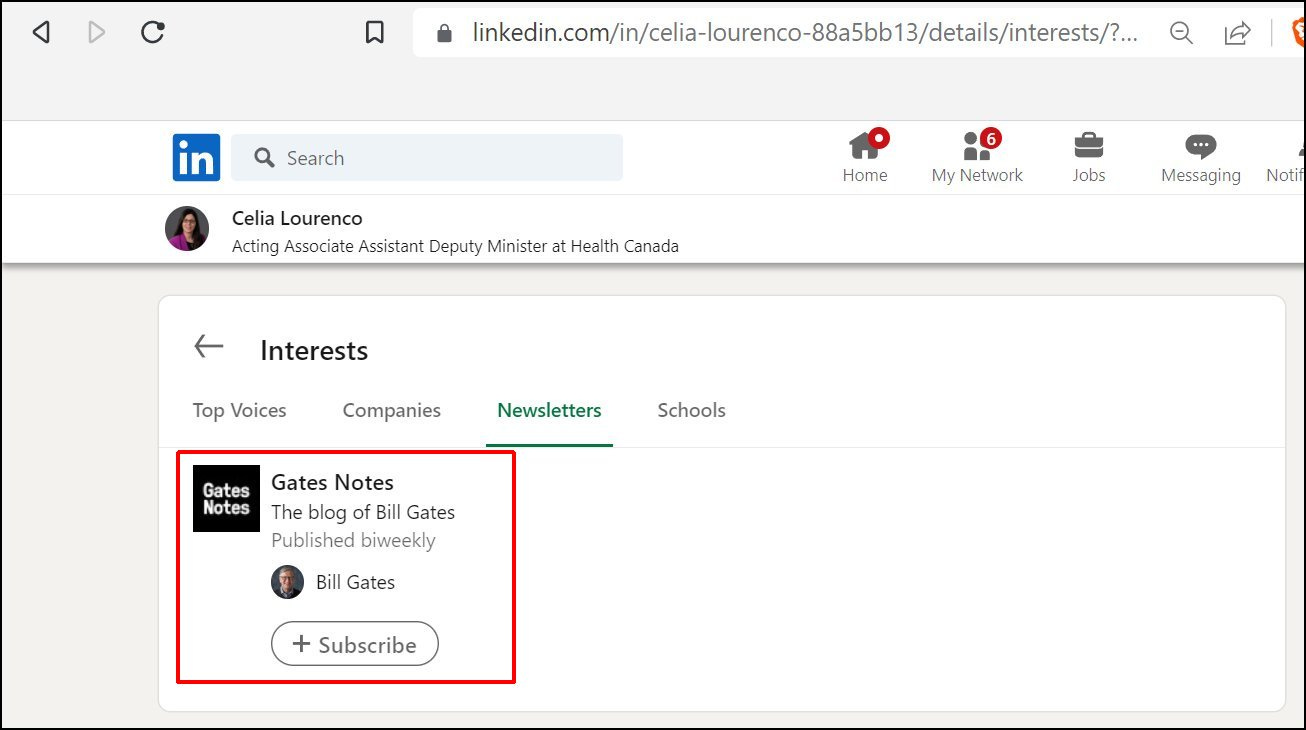Open the Jobs briefcase icon
The width and height of the screenshot is (1306, 730).
[1089, 158]
